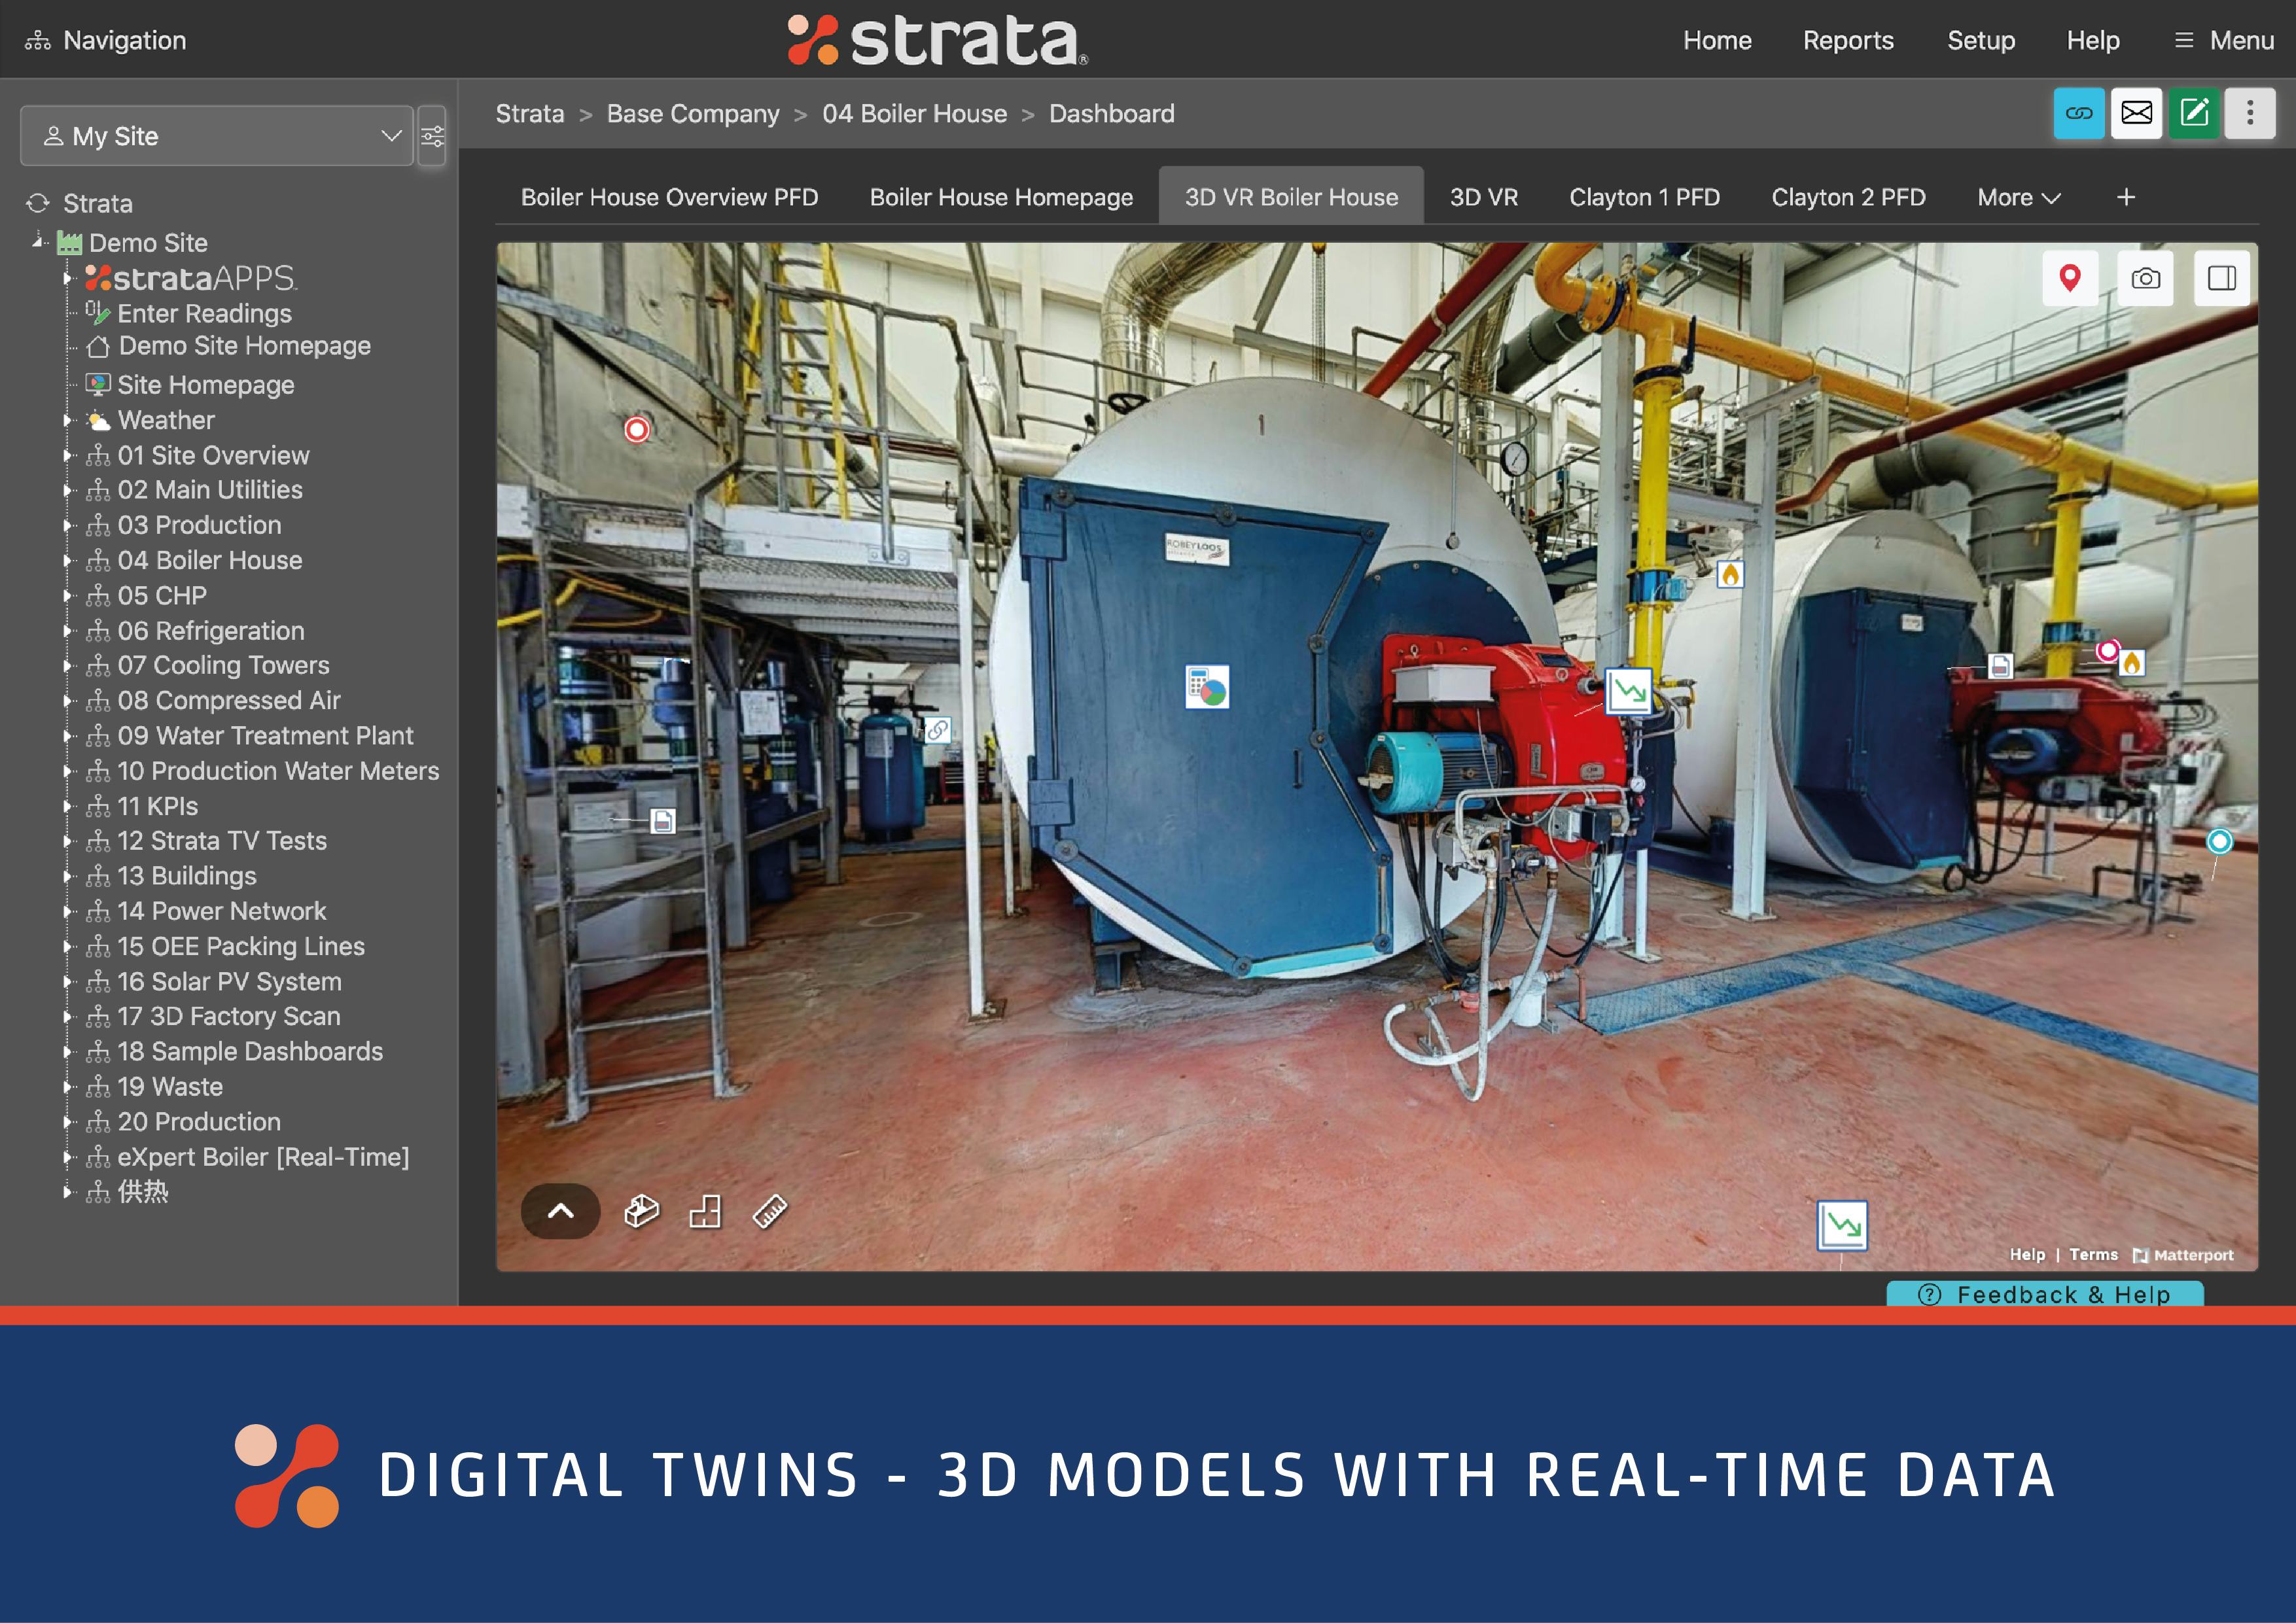
Task: Click the blue link icon button
Action: (2079, 113)
